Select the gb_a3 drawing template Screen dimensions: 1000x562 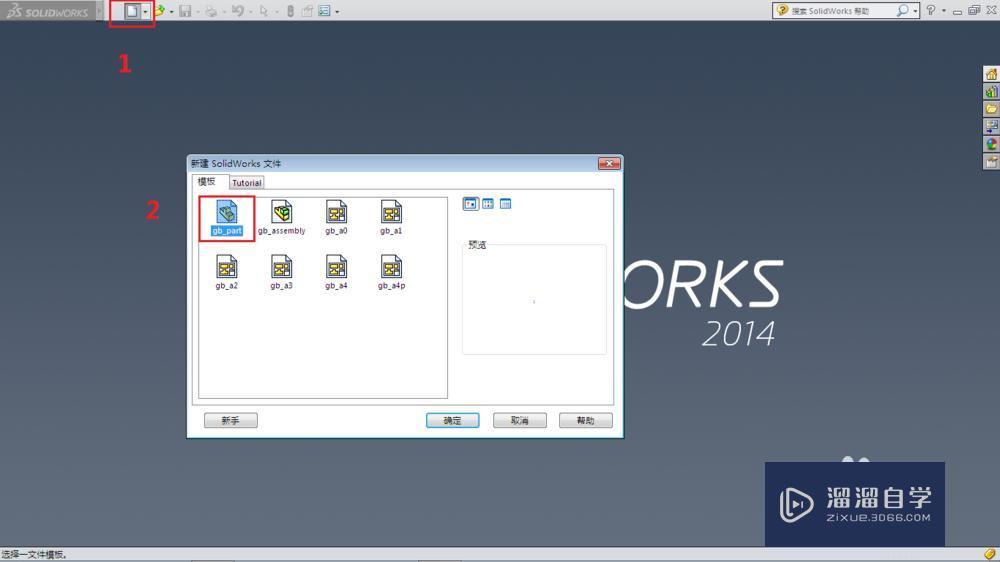point(281,272)
